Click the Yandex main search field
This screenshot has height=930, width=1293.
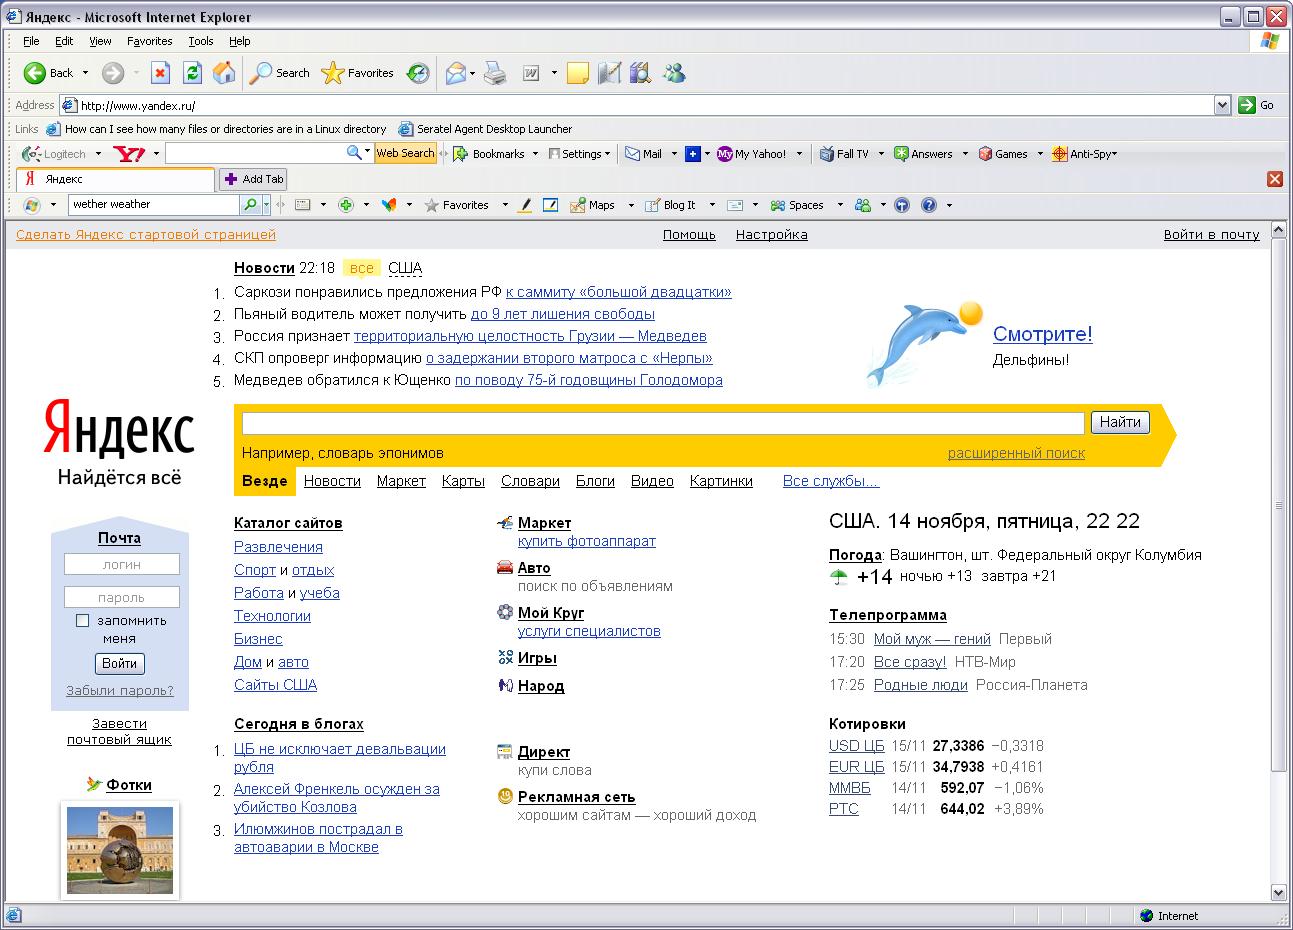[662, 423]
